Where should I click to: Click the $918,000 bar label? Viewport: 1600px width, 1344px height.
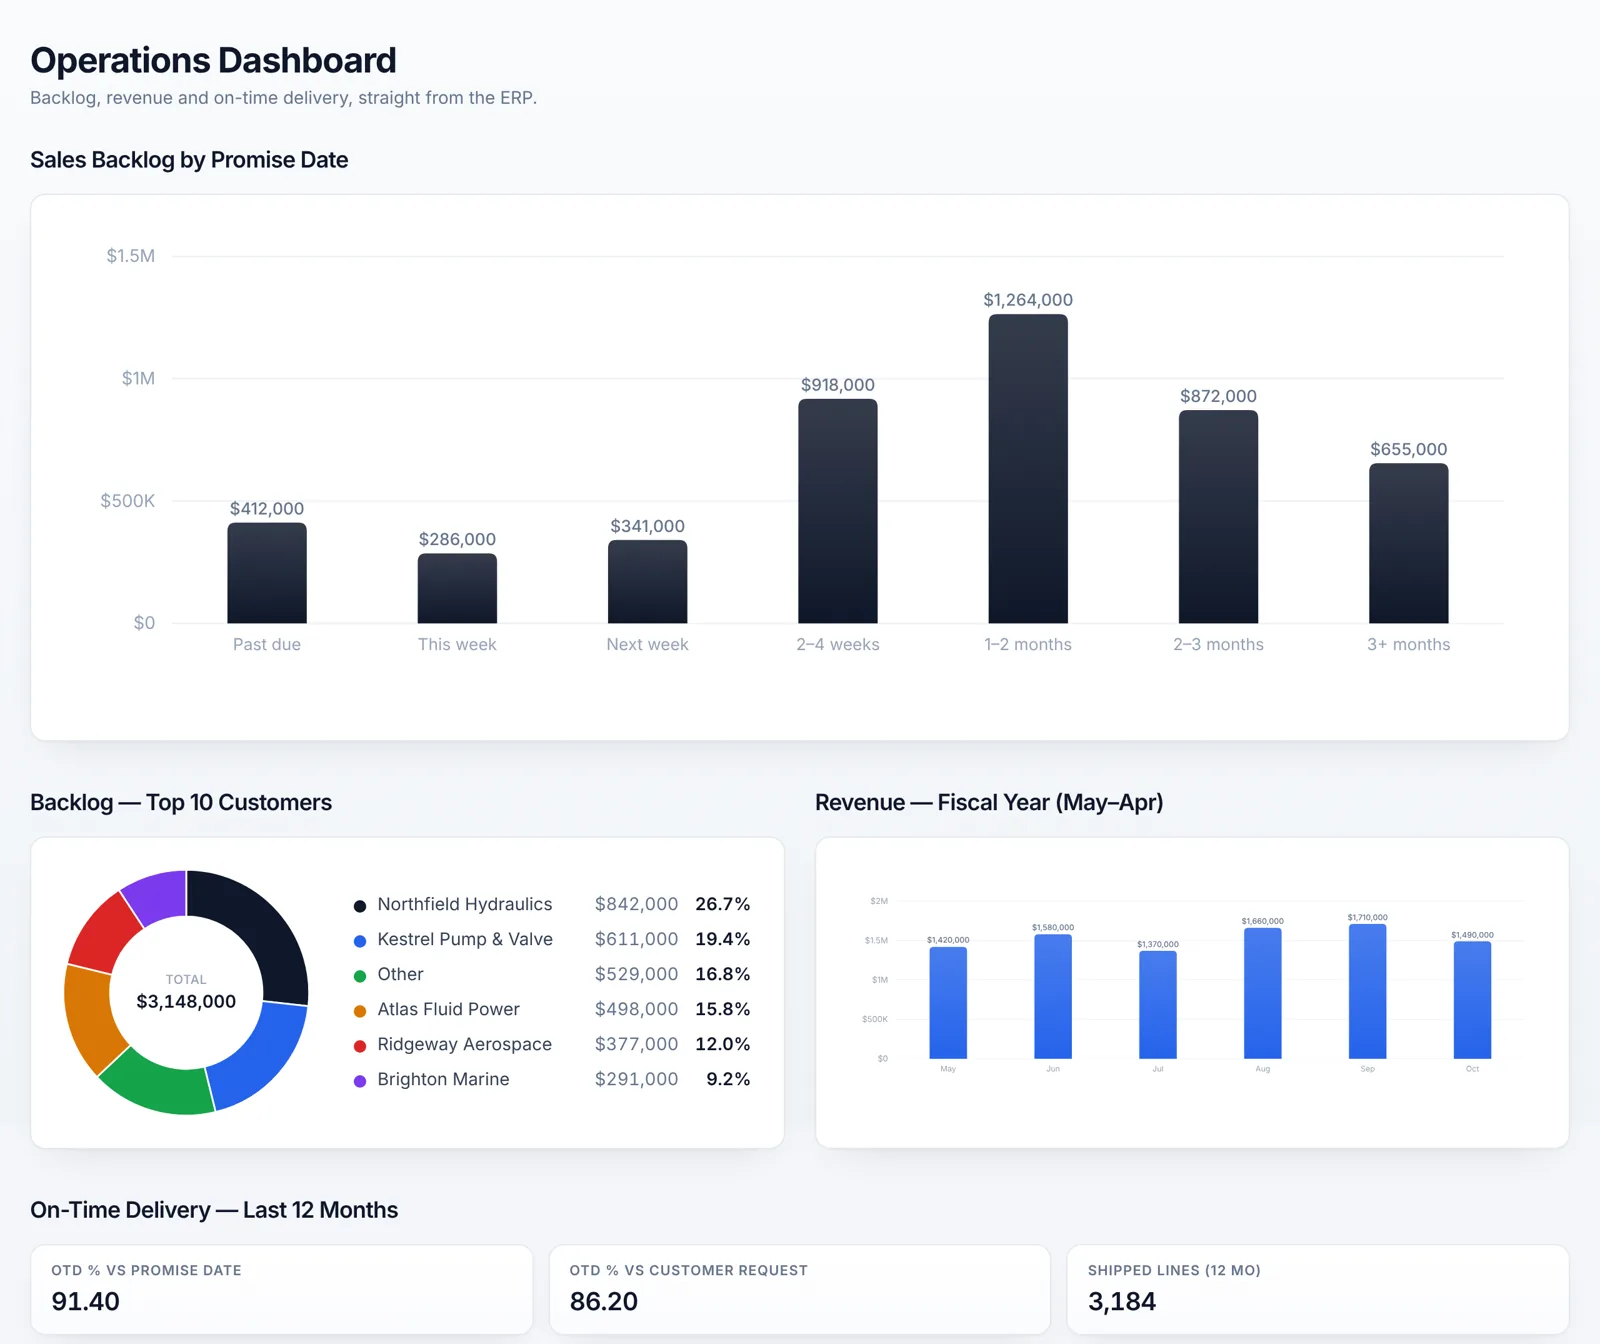[838, 385]
